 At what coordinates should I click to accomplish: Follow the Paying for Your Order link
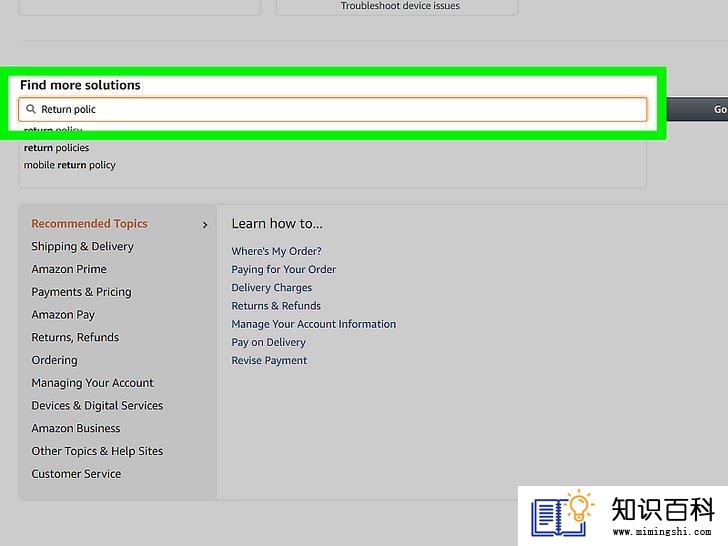click(x=283, y=269)
